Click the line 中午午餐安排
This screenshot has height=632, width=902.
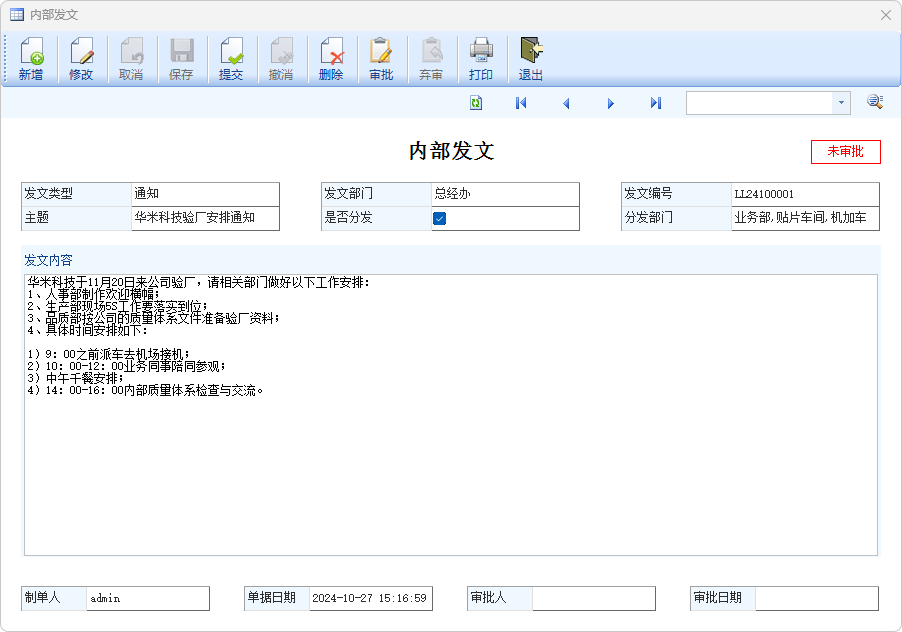(x=75, y=378)
